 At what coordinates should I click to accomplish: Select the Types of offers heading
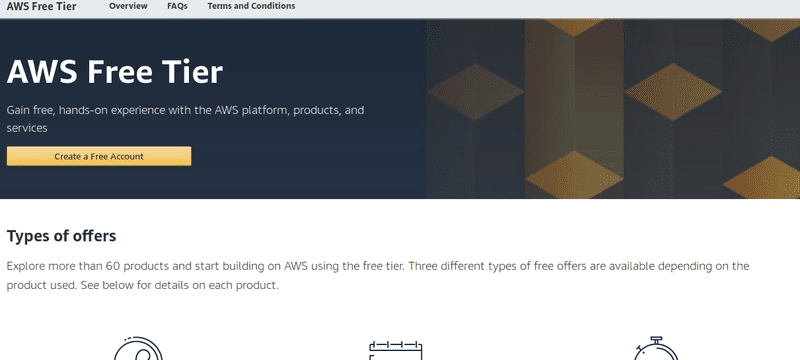coord(61,236)
